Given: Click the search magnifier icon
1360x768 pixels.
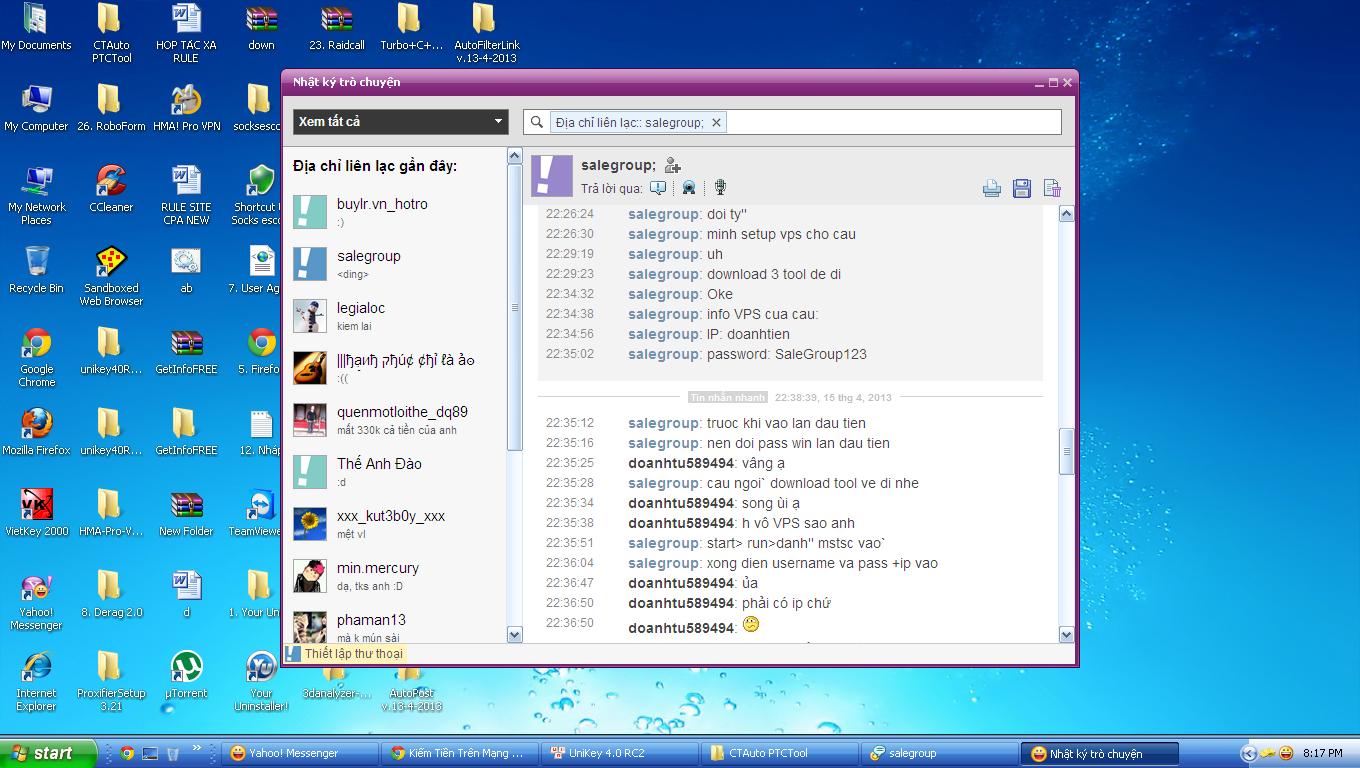Looking at the screenshot, I should tap(538, 122).
